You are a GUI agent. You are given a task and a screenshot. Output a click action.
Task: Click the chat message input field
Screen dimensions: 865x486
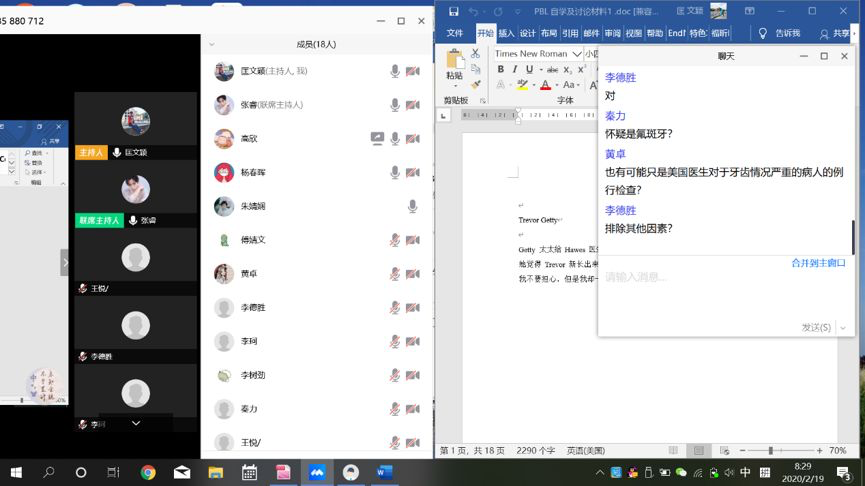(x=725, y=292)
